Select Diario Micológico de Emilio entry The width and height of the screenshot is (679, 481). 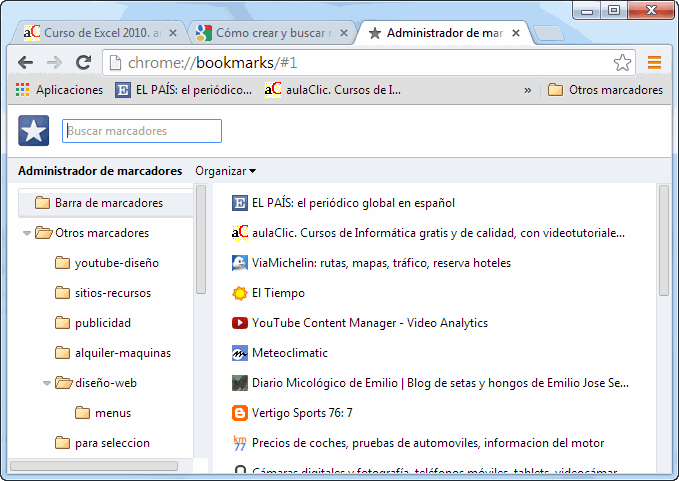(x=440, y=383)
